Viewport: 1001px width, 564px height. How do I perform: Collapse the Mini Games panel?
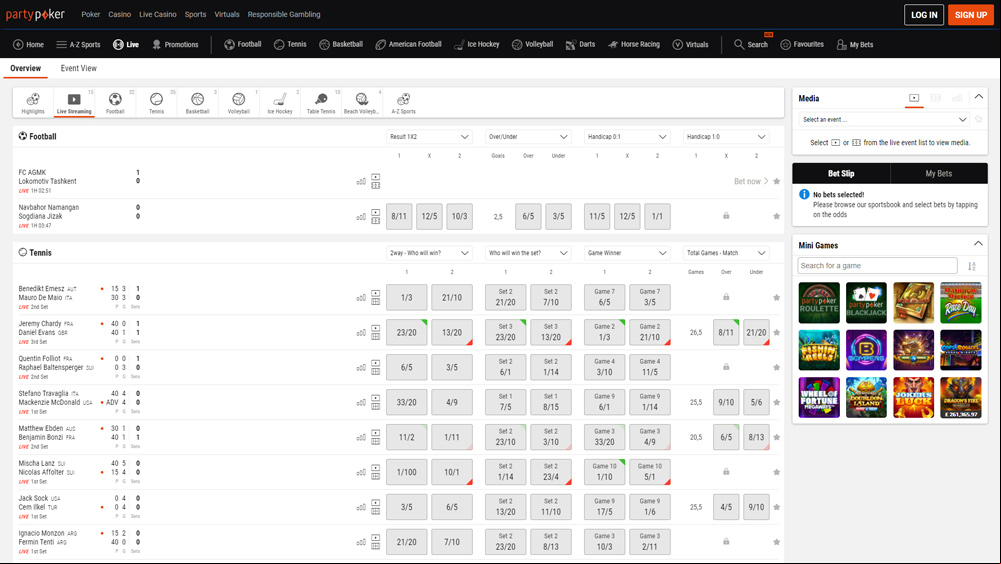(978, 244)
